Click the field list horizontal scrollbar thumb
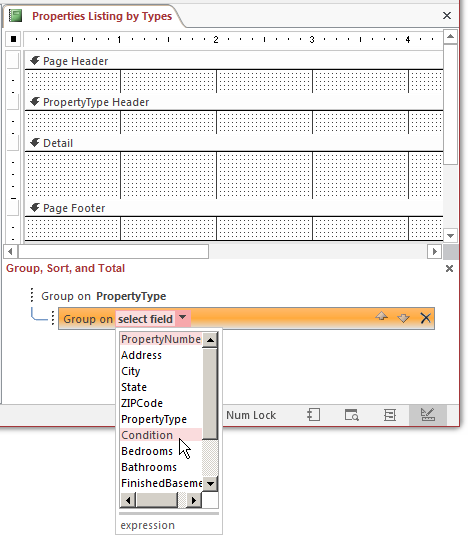The width and height of the screenshot is (470, 543). coord(157,500)
